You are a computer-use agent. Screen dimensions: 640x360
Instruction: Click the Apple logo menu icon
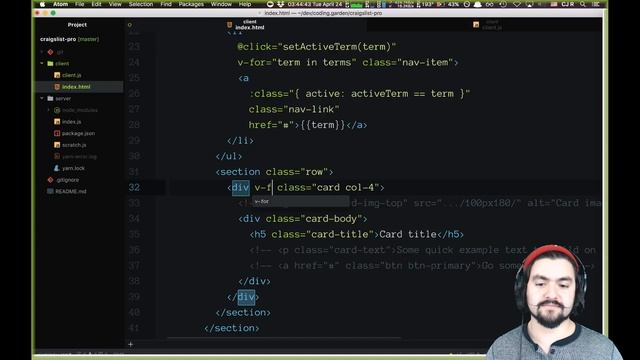(42, 4)
